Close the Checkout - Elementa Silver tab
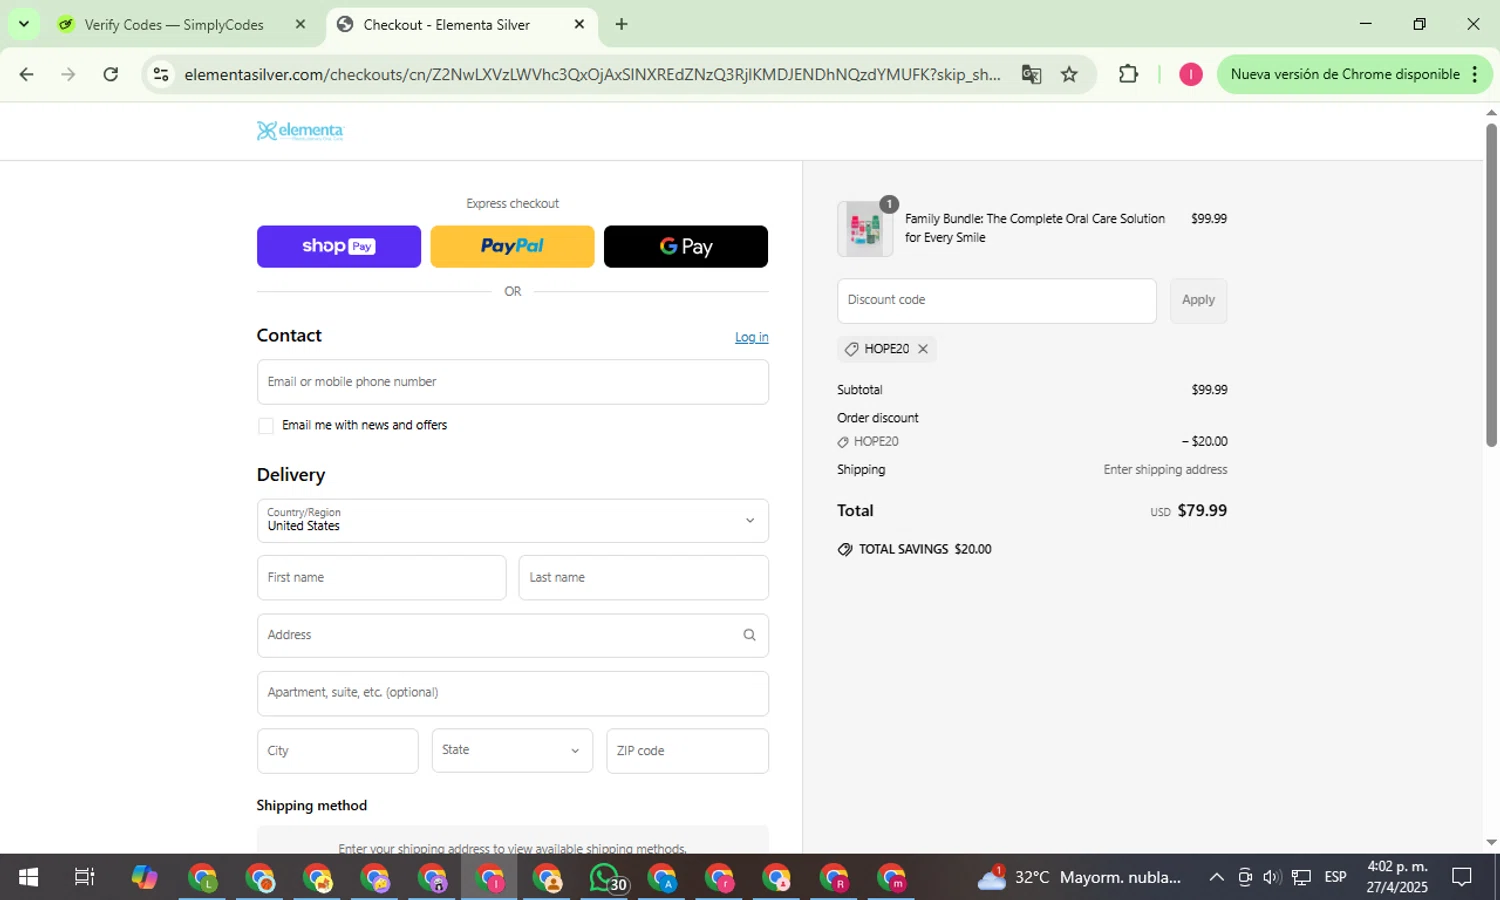The image size is (1500, 900). 579,24
